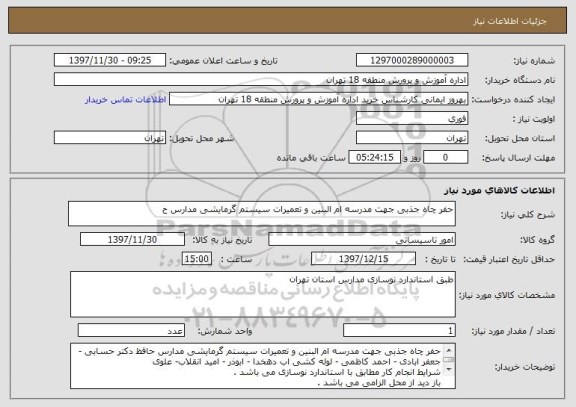Click the تاریخ نیاز به کالا field 1397/11/30
This screenshot has width=576, height=407.
pyautogui.click(x=132, y=240)
